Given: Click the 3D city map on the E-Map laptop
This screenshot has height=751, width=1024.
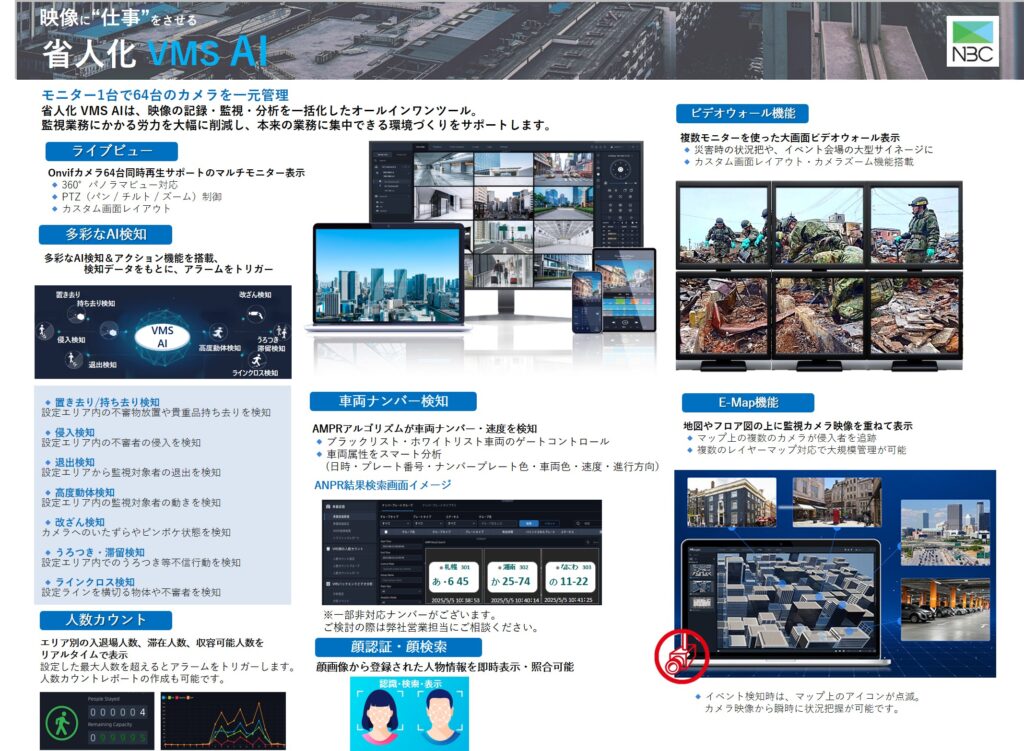Looking at the screenshot, I should pos(795,599).
